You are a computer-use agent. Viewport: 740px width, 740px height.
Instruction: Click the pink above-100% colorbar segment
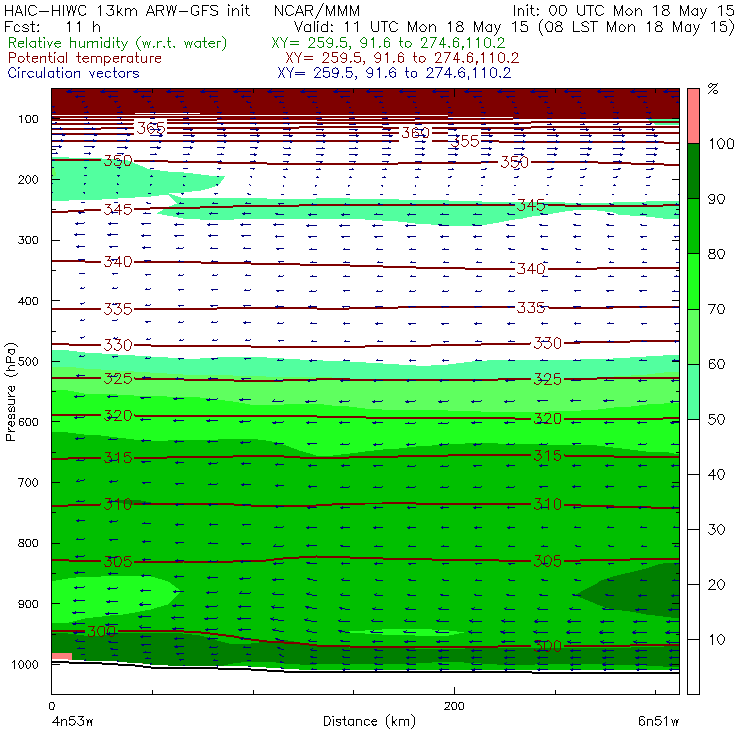coord(693,116)
